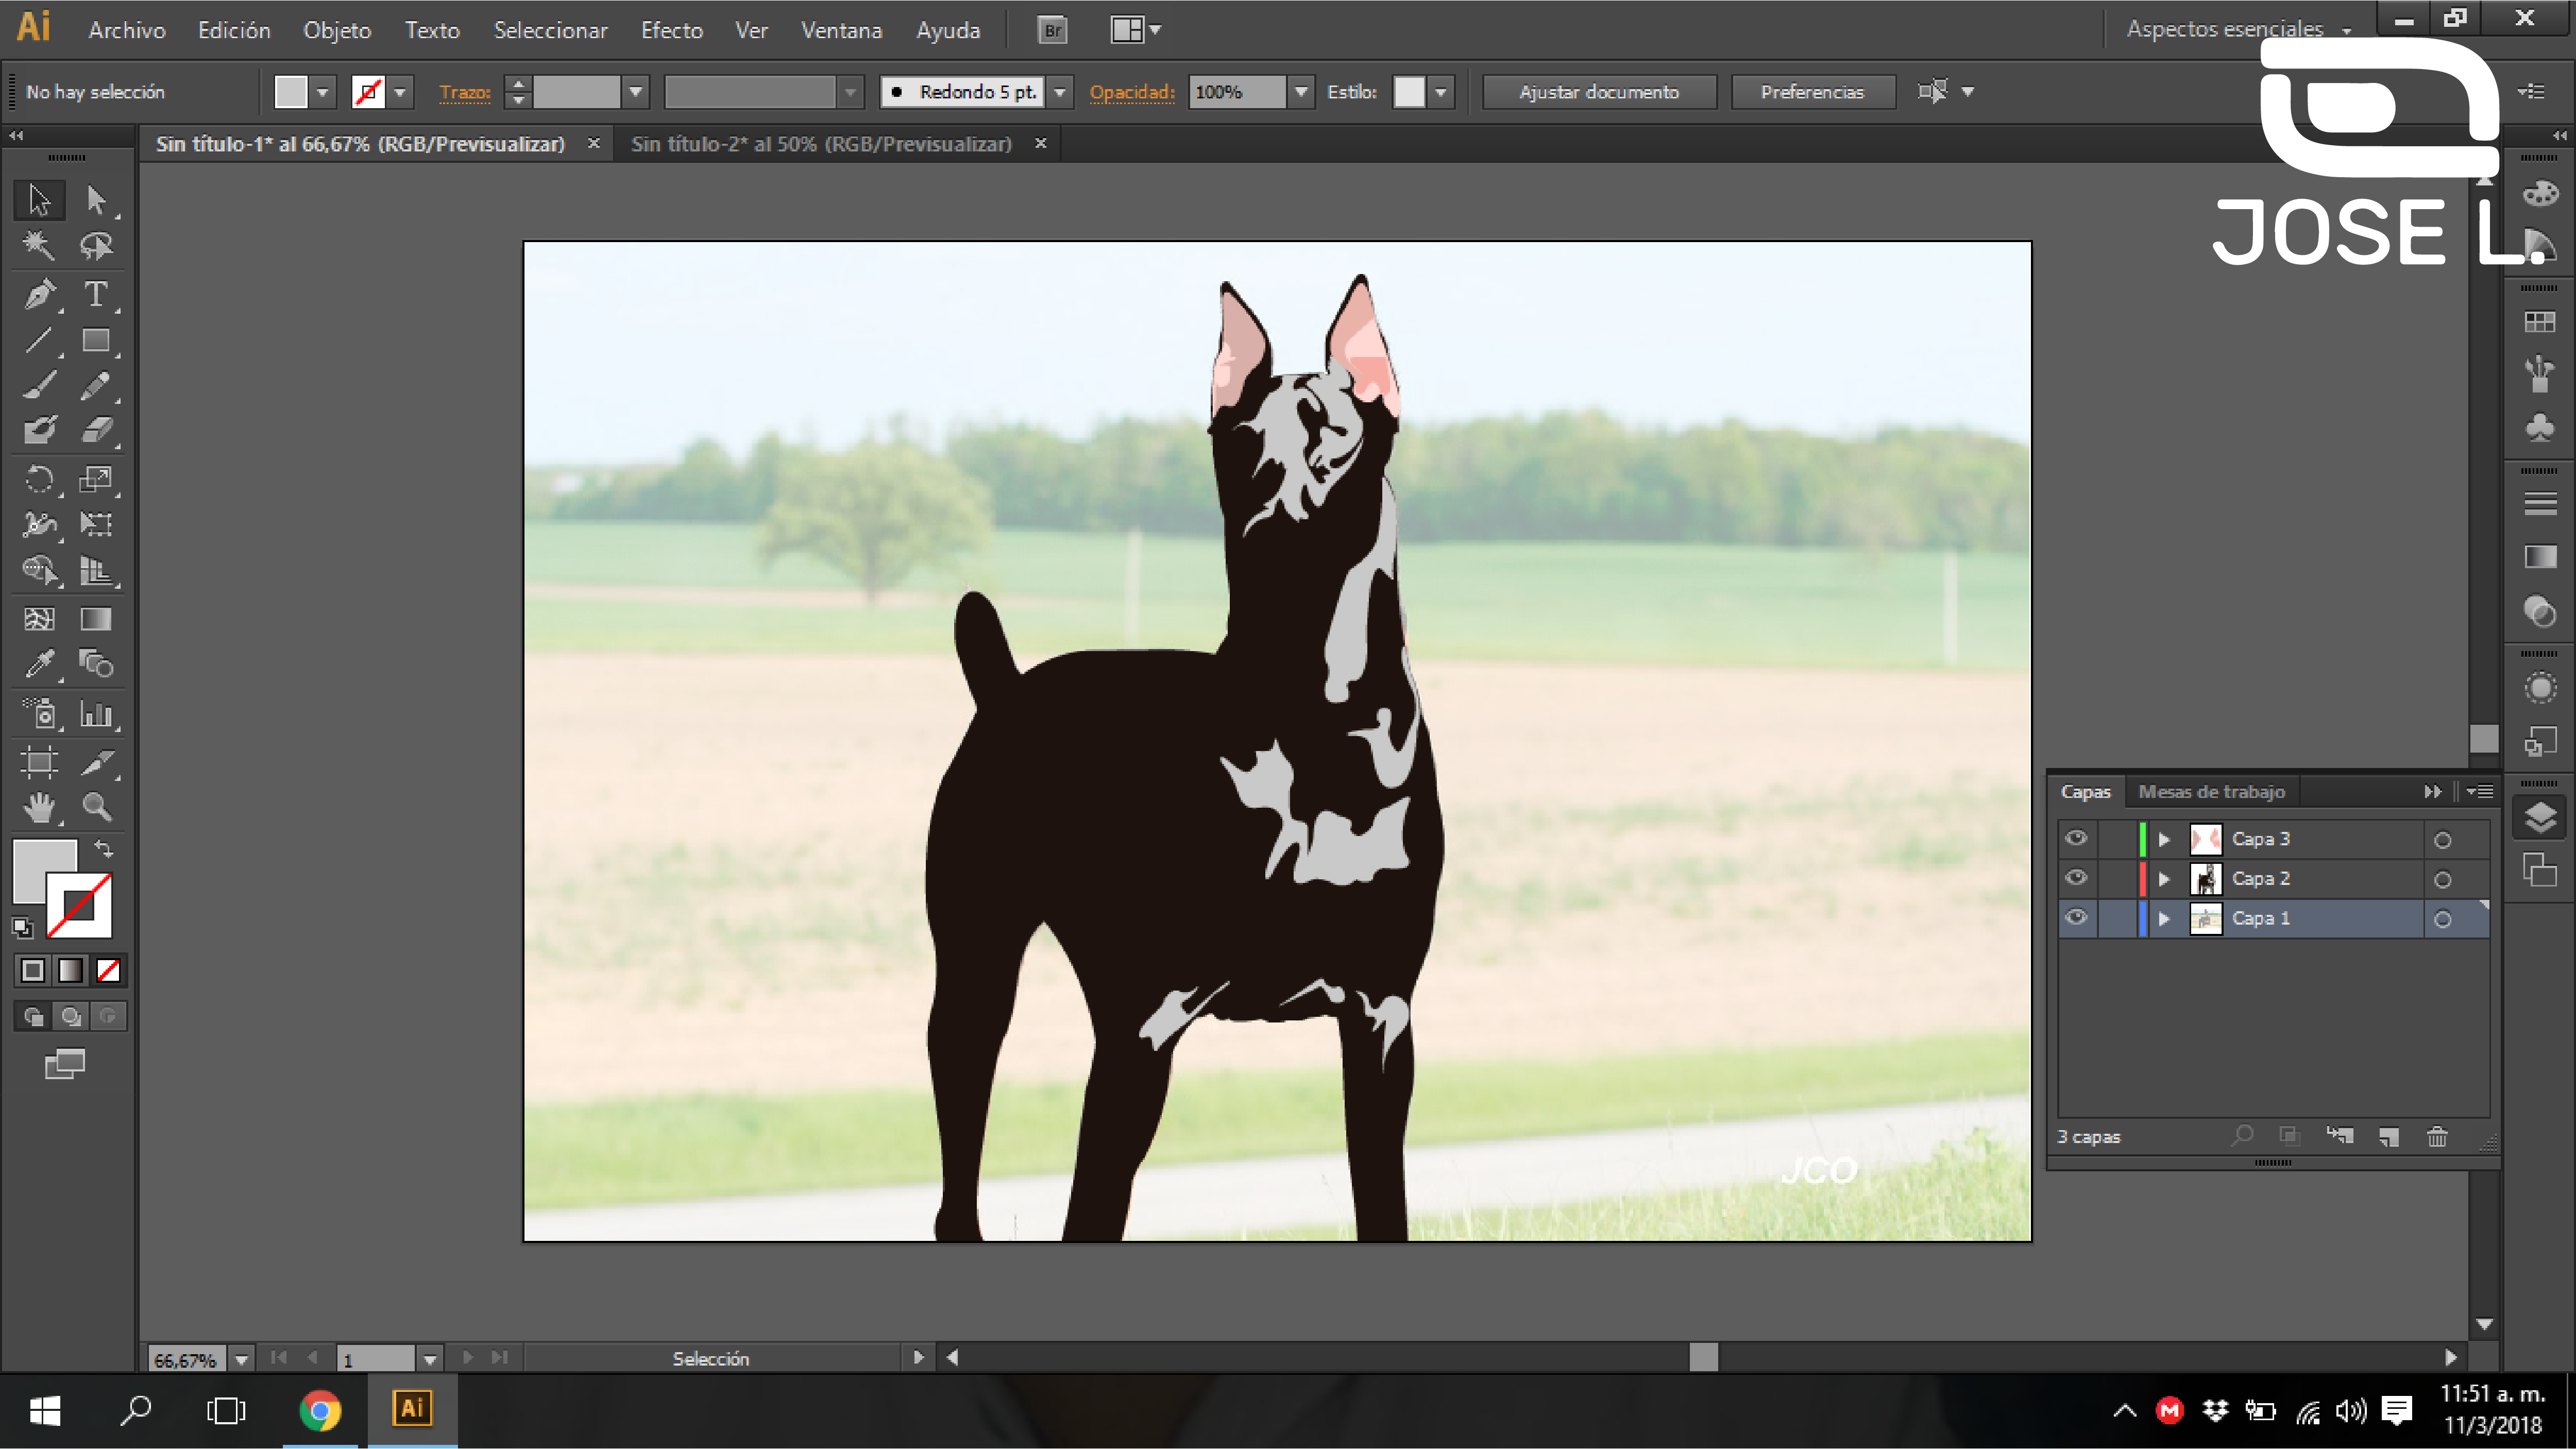Image resolution: width=2576 pixels, height=1449 pixels.
Task: Open the Redondo 5 pt. brush dropdown
Action: click(x=1060, y=92)
